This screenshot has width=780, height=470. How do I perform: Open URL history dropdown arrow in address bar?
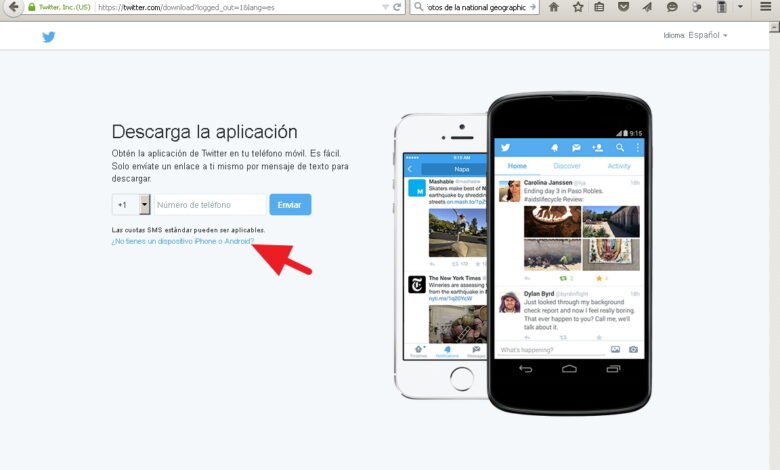pos(385,7)
